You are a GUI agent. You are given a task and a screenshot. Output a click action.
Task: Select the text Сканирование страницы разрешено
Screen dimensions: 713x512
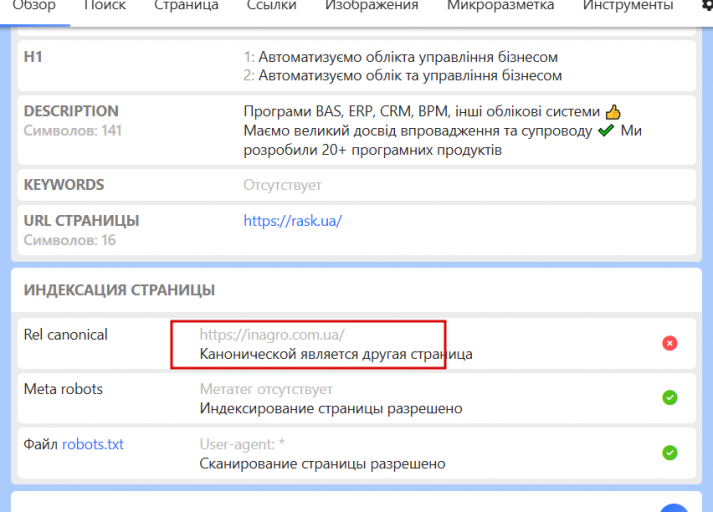[322, 464]
